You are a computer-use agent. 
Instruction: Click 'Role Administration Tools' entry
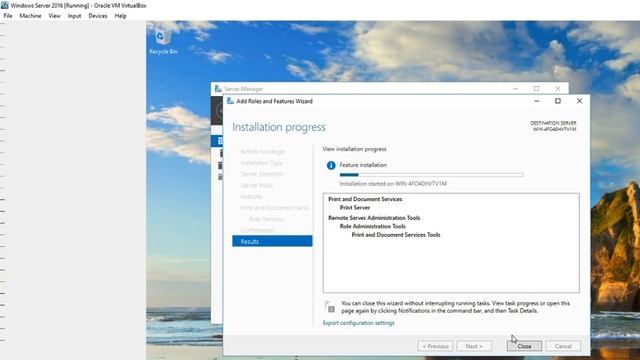tap(373, 226)
